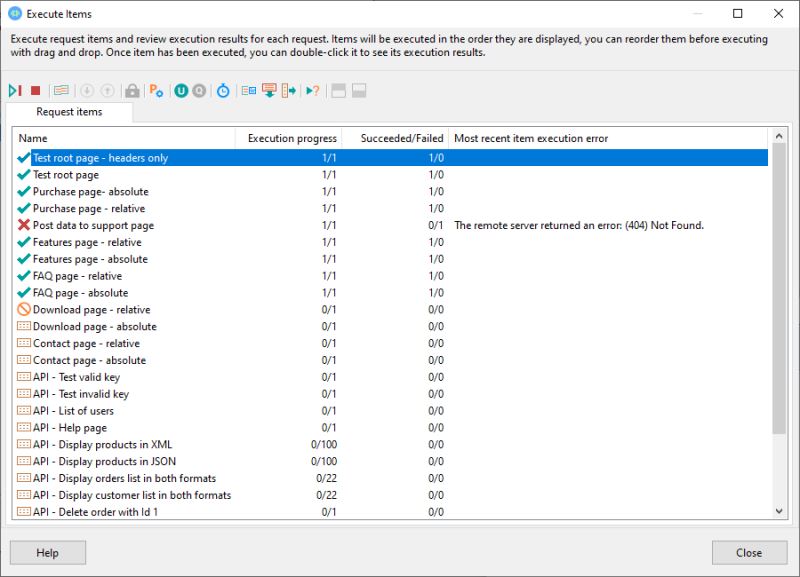The height and width of the screenshot is (577, 800).
Task: Click the red X on Post data row
Action: tap(23, 224)
